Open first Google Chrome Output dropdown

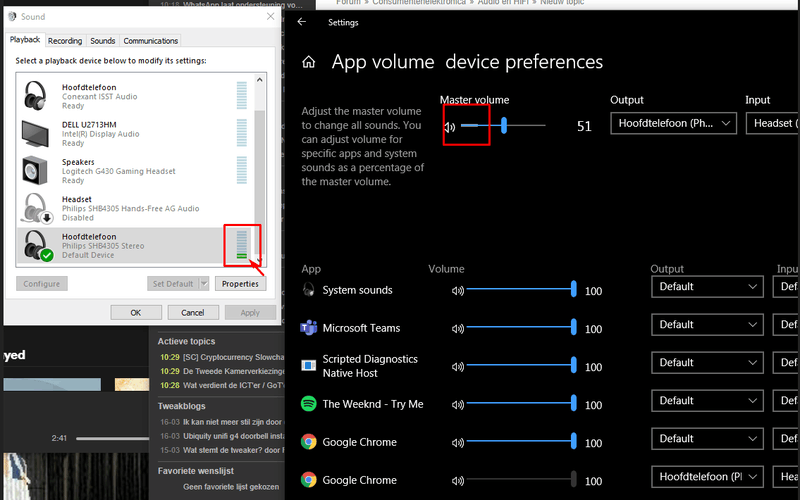click(x=707, y=439)
